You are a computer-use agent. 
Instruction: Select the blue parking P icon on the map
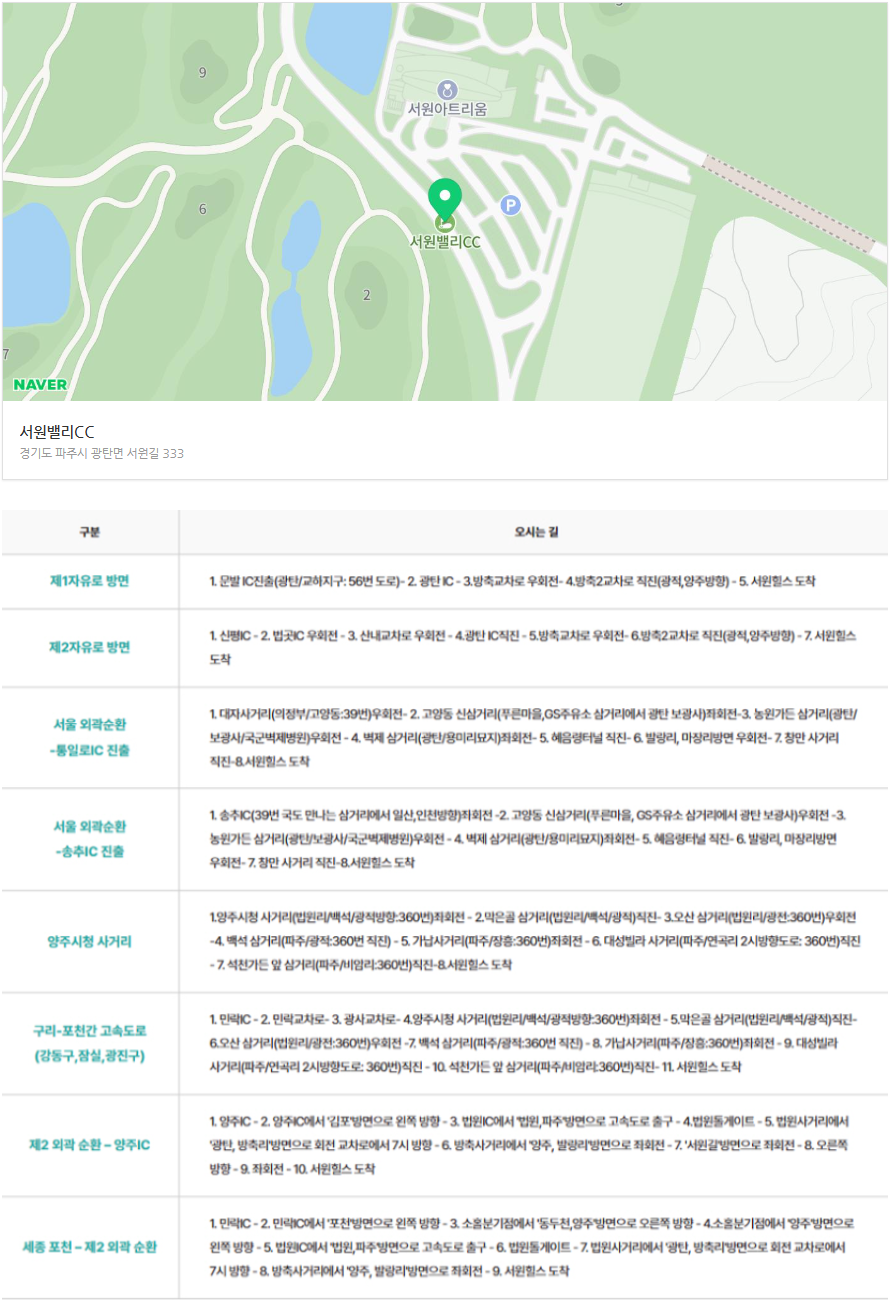pos(510,207)
